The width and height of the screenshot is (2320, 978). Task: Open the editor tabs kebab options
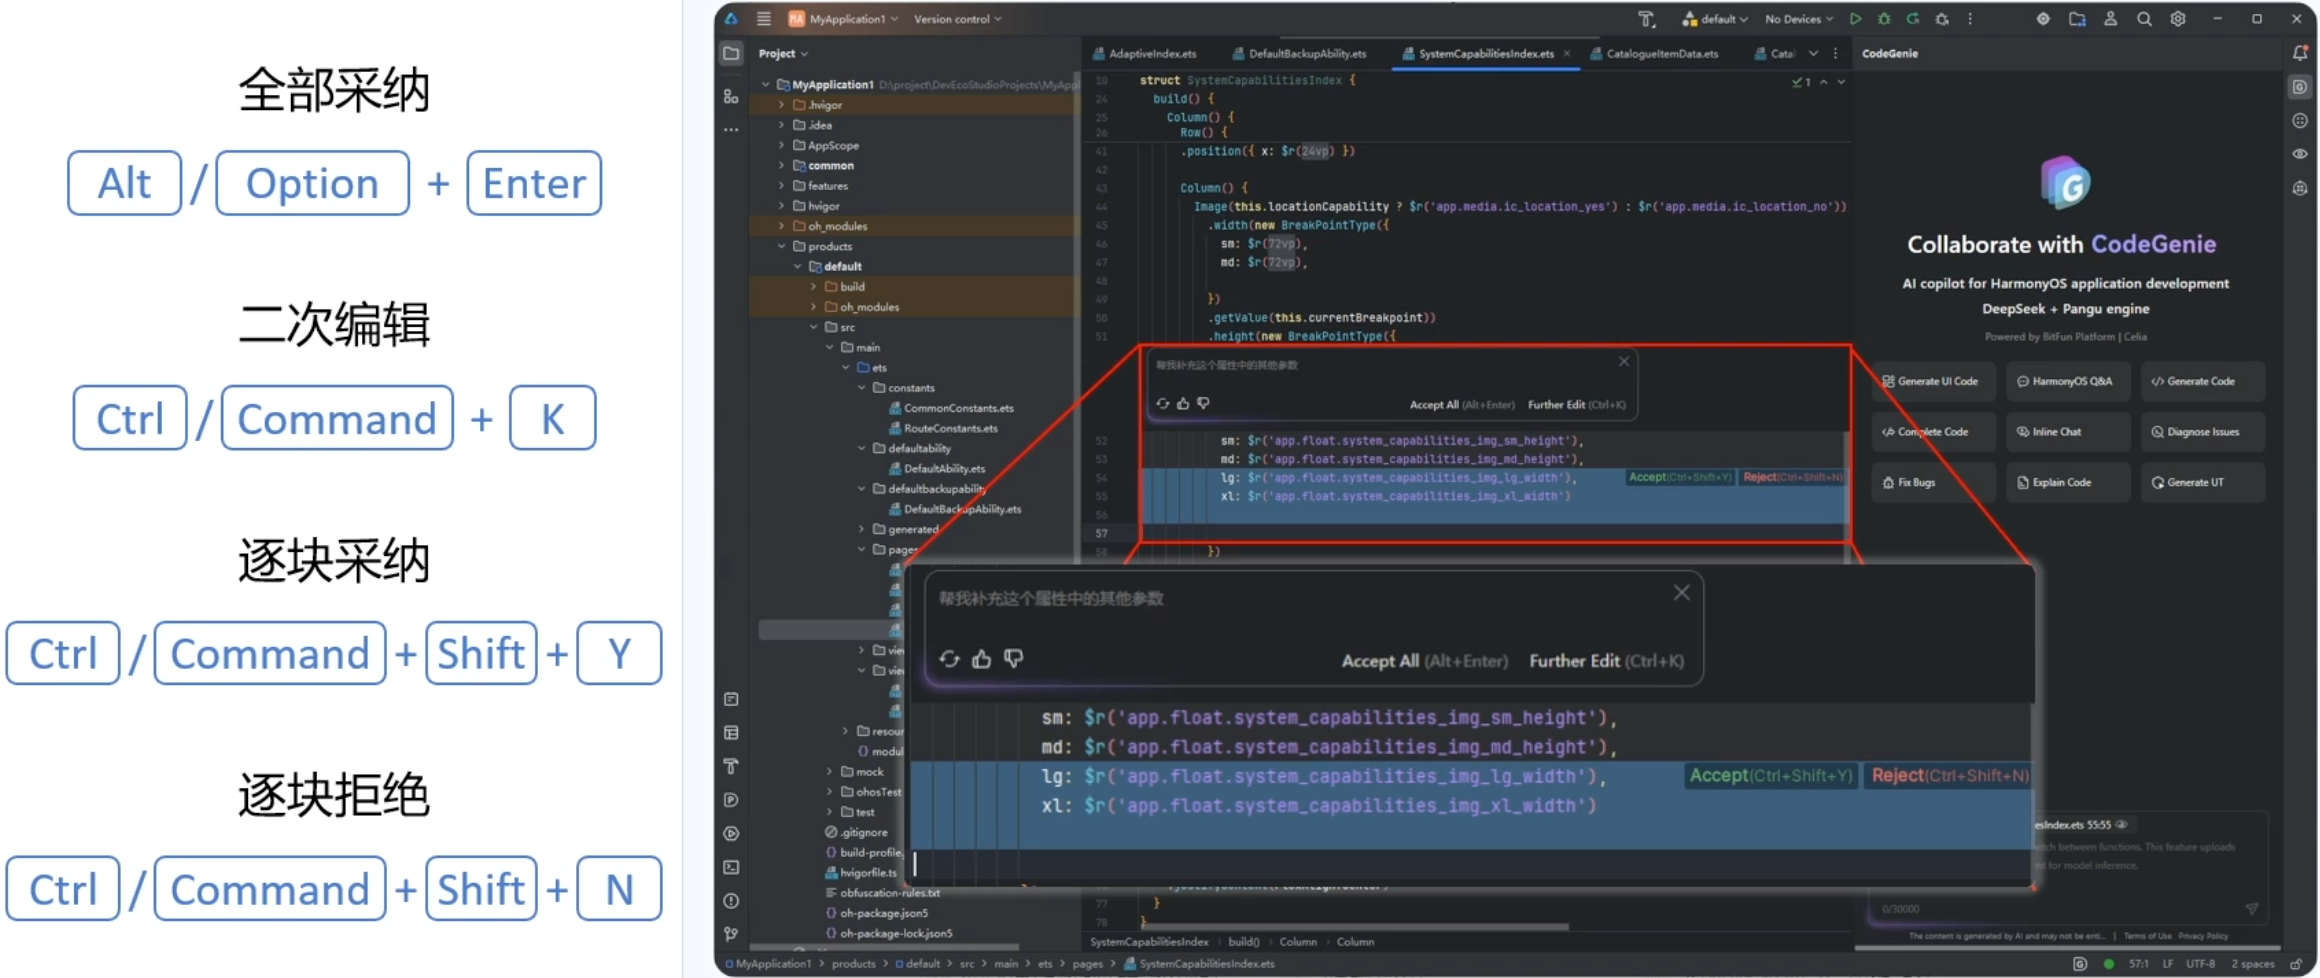coord(1835,54)
